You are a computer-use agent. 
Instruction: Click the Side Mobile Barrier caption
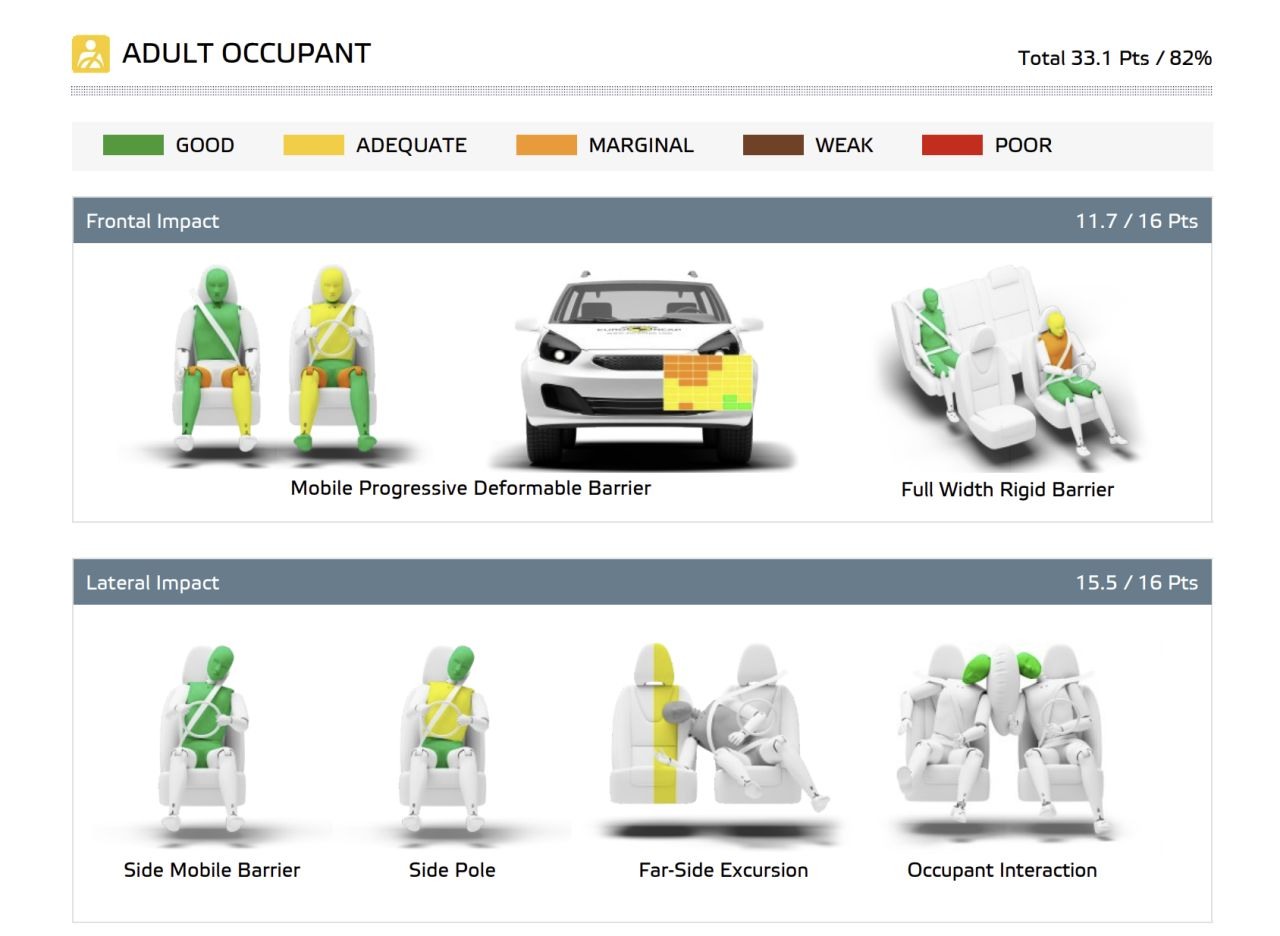tap(212, 870)
